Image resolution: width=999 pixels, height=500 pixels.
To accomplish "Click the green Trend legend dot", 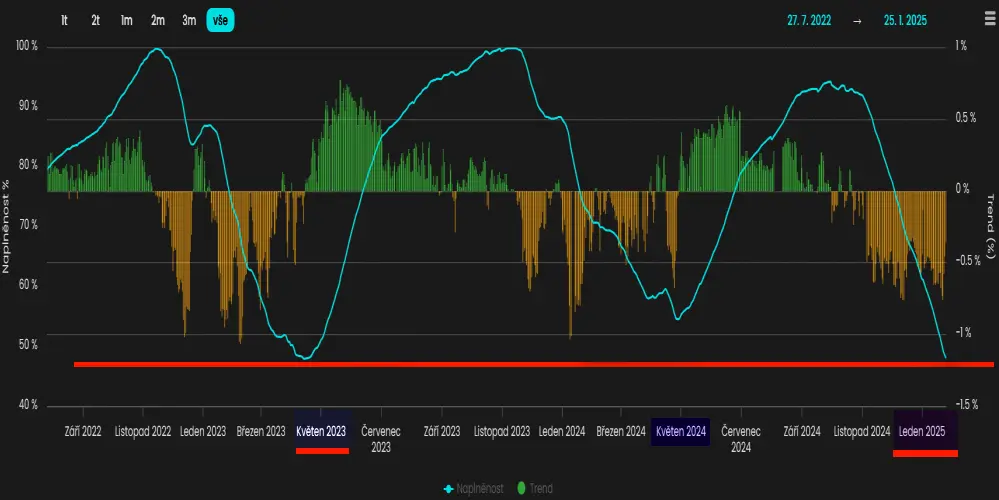I will coord(523,489).
